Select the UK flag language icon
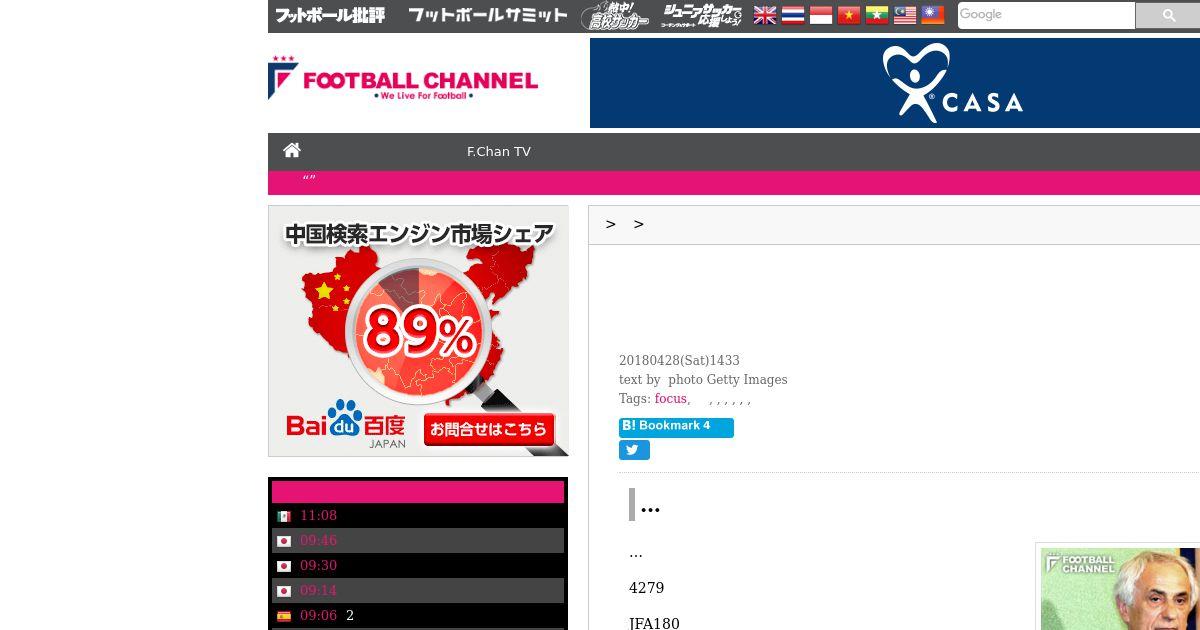Image resolution: width=1200 pixels, height=630 pixels. [765, 15]
